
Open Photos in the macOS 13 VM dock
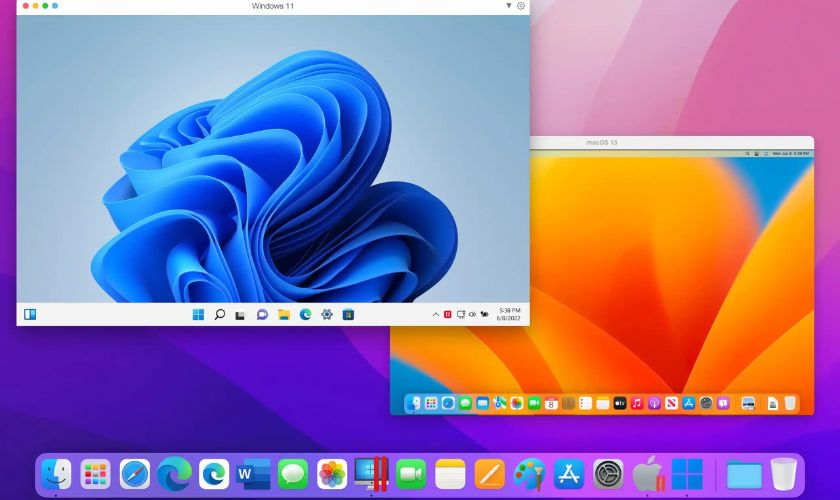pyautogui.click(x=517, y=403)
